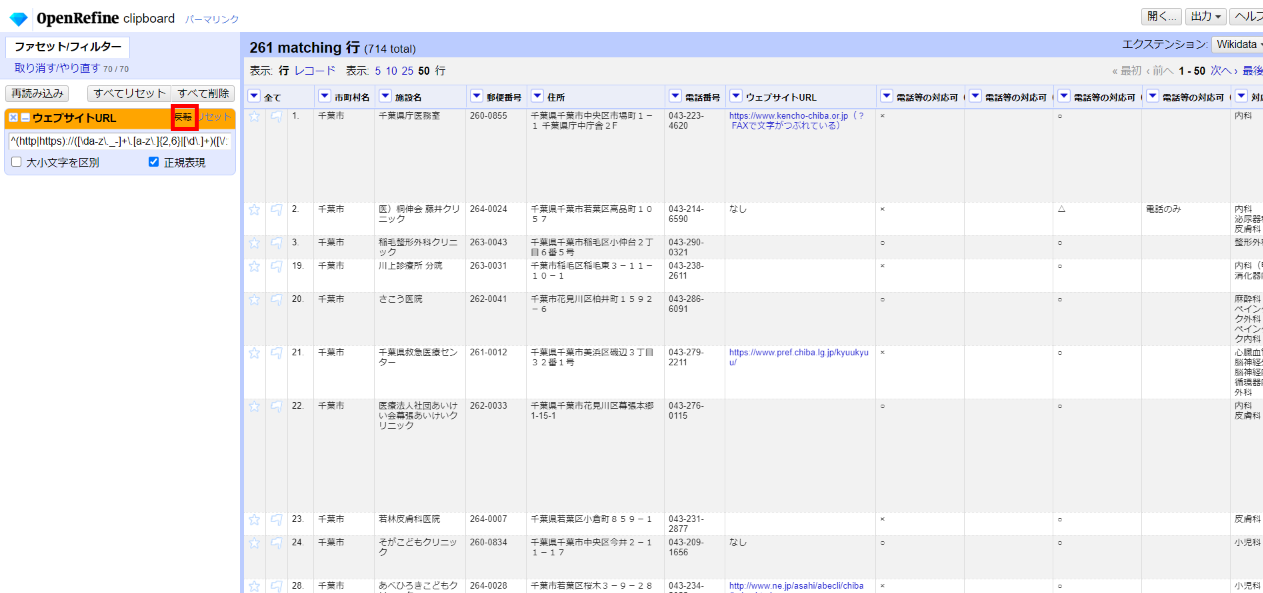Screen dimensions: 1263x593
Task: Show 5 rows per page
Action: tap(378, 71)
